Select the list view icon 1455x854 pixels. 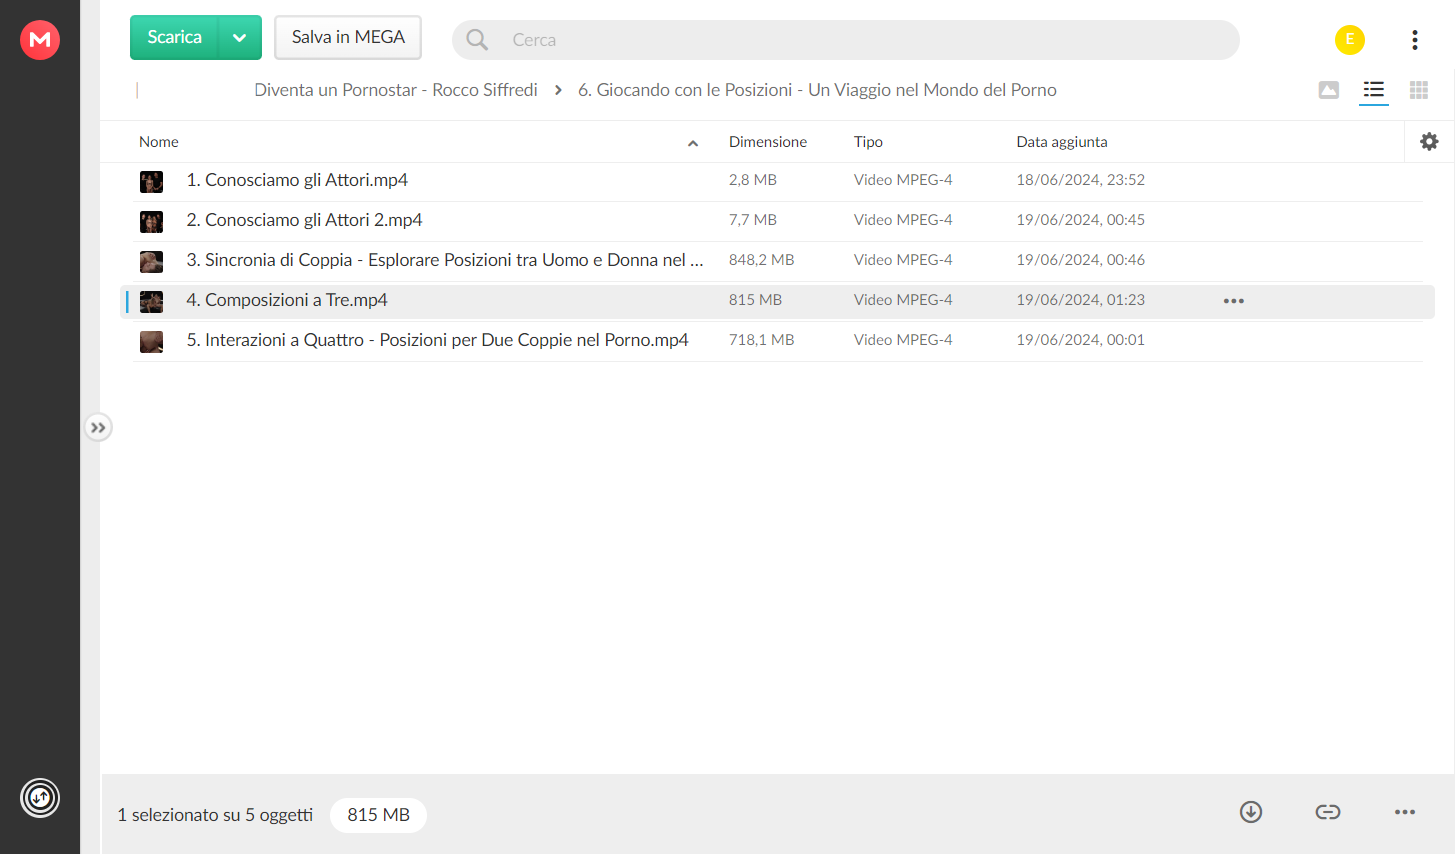click(1374, 90)
